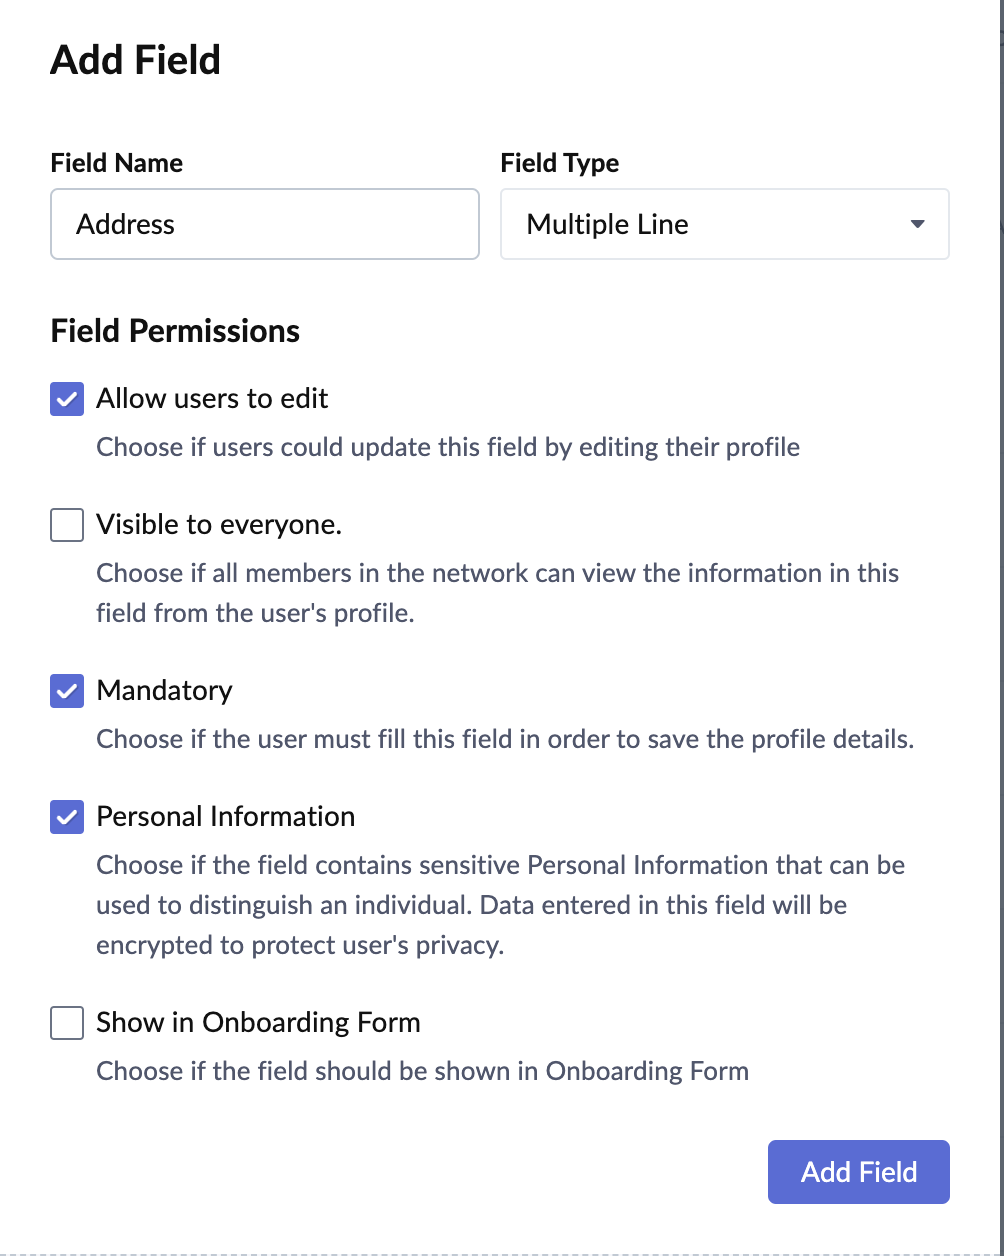Click the Field Permissions heading
Viewport: 1004px width, 1256px height.
pyautogui.click(x=175, y=331)
